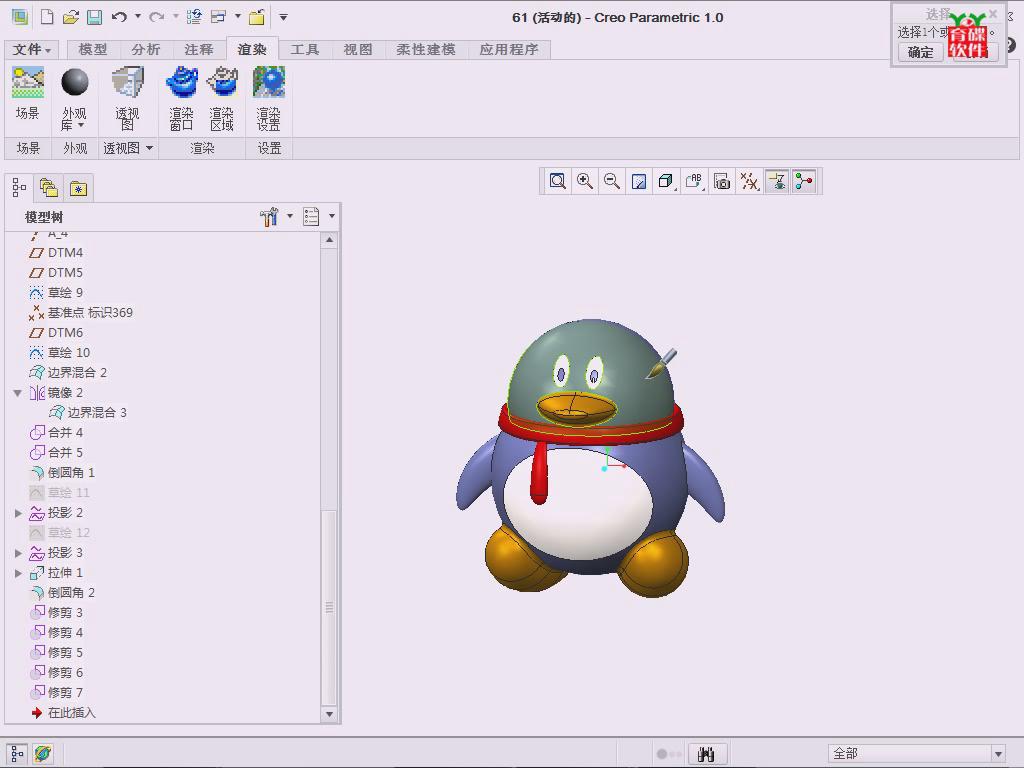Viewport: 1024px width, 768px height.
Task: Undo the last action
Action: point(119,17)
